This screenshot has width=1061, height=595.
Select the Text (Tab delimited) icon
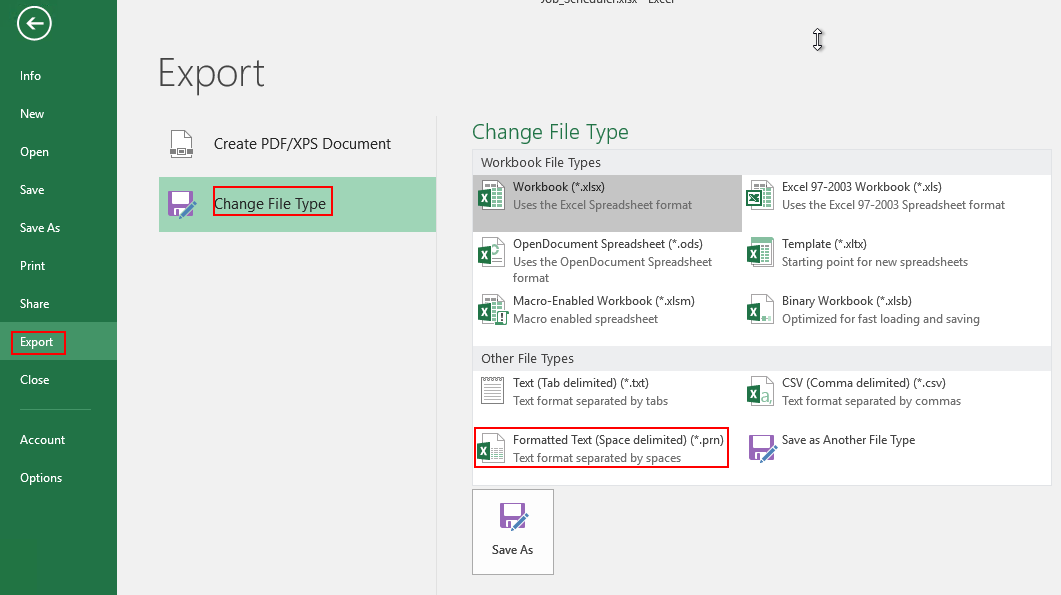pyautogui.click(x=492, y=391)
